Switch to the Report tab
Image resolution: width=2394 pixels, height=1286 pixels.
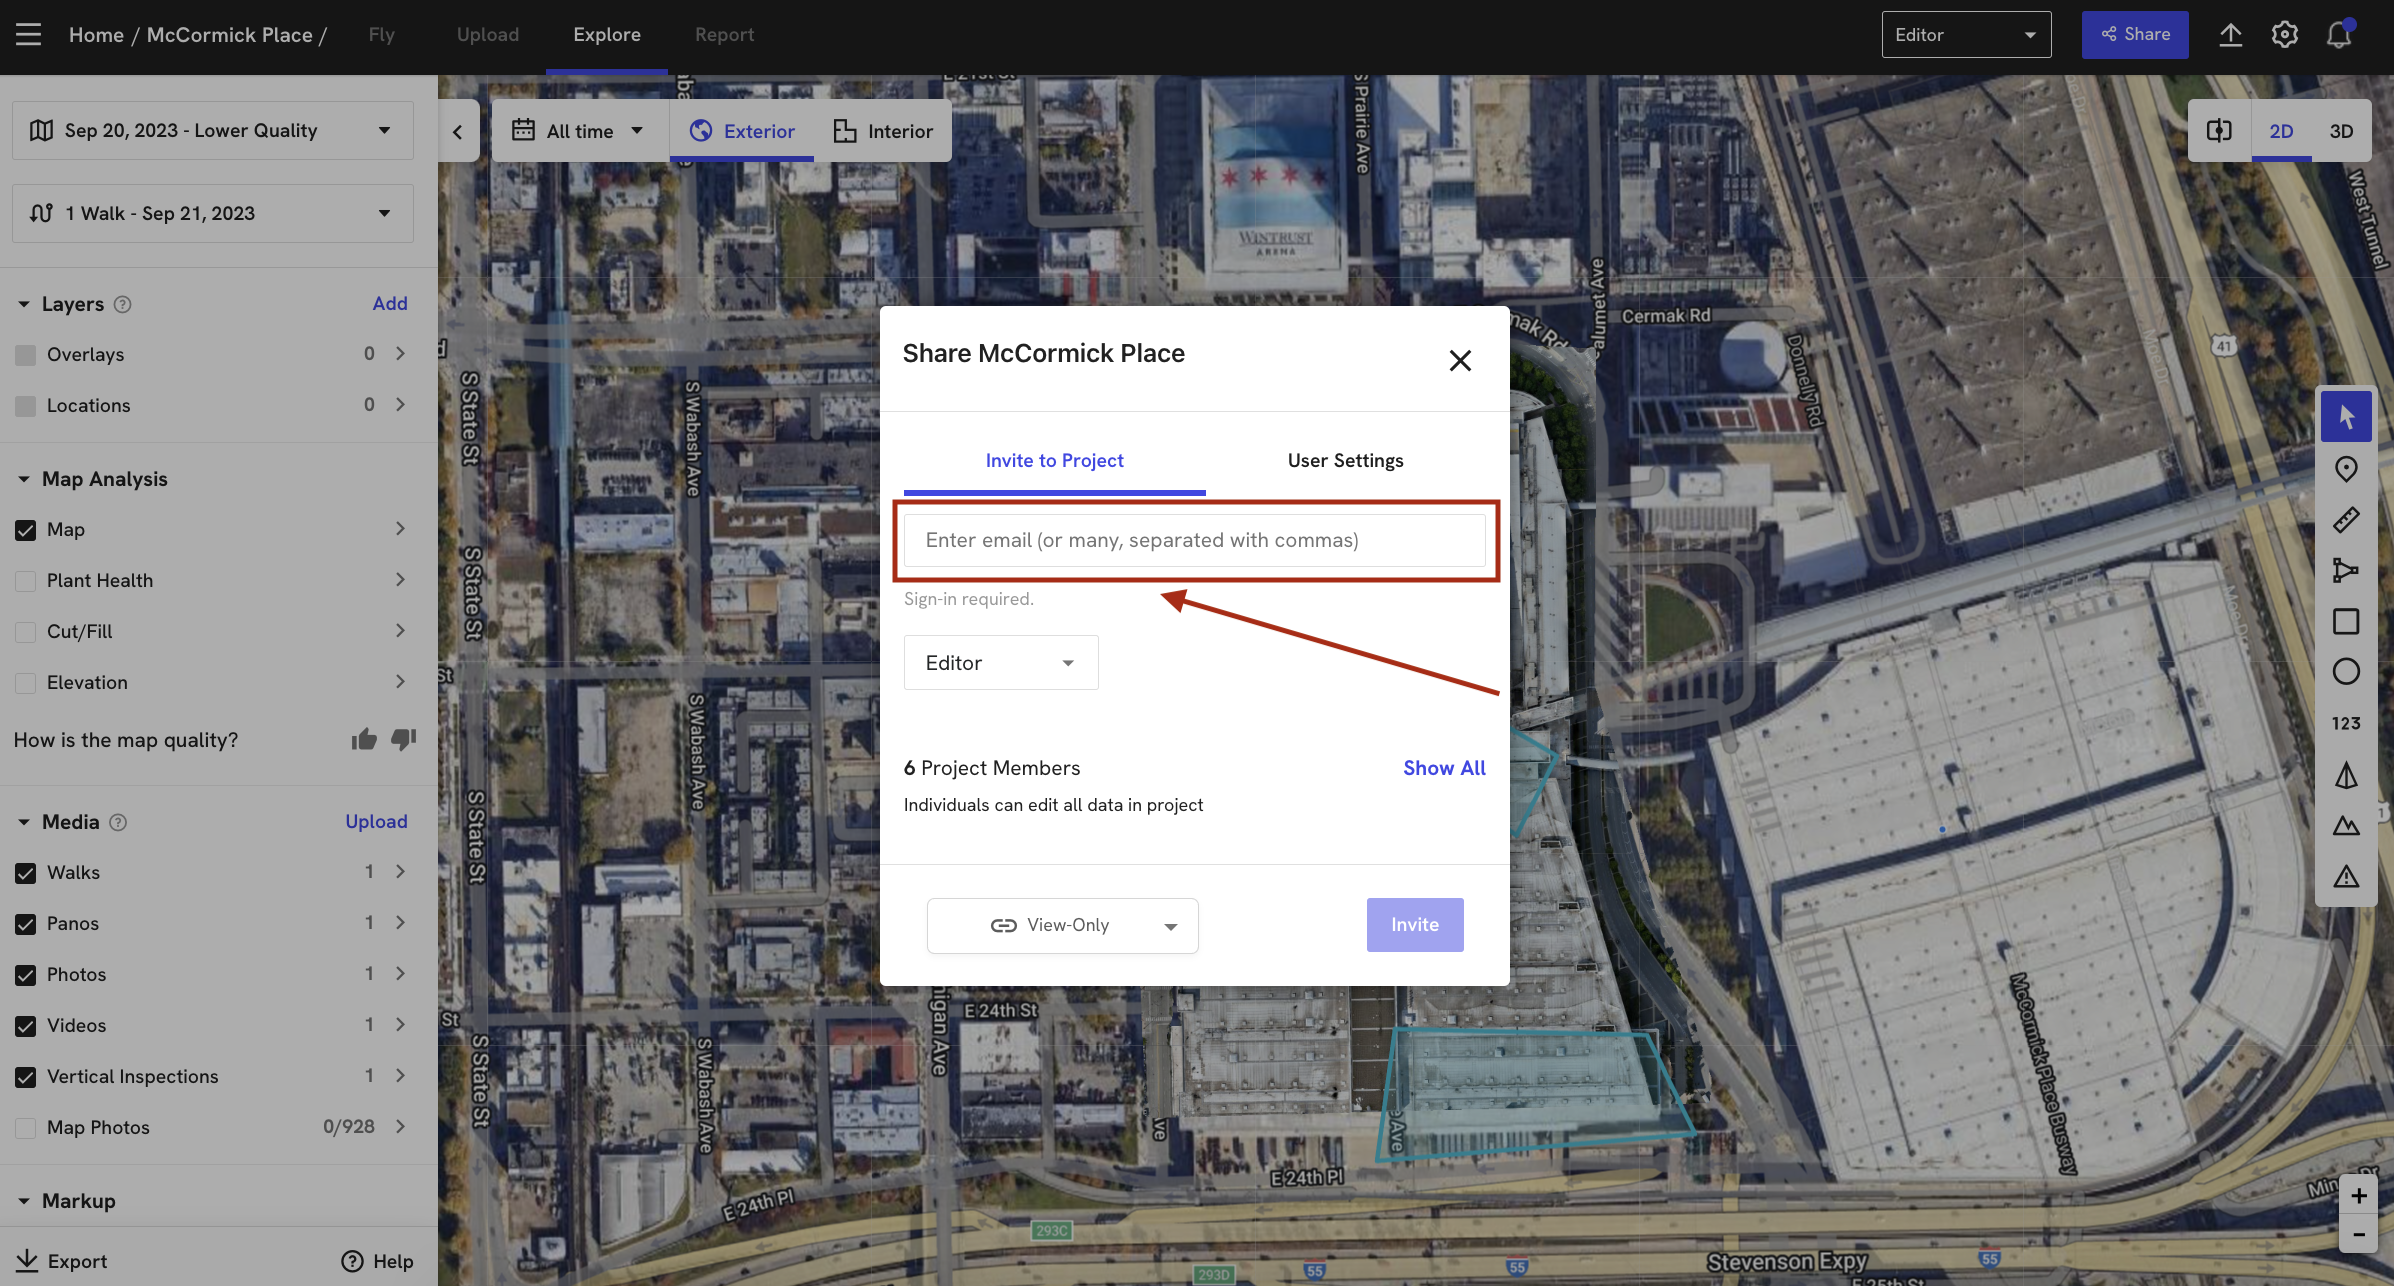(724, 35)
